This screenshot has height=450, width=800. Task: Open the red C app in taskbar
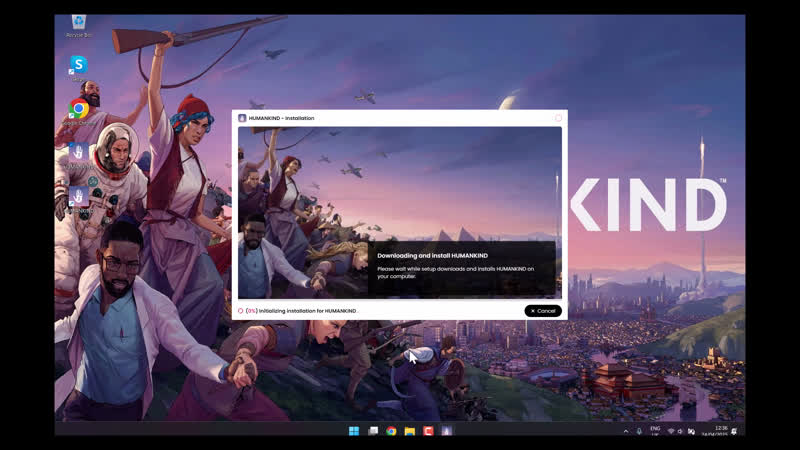[428, 431]
